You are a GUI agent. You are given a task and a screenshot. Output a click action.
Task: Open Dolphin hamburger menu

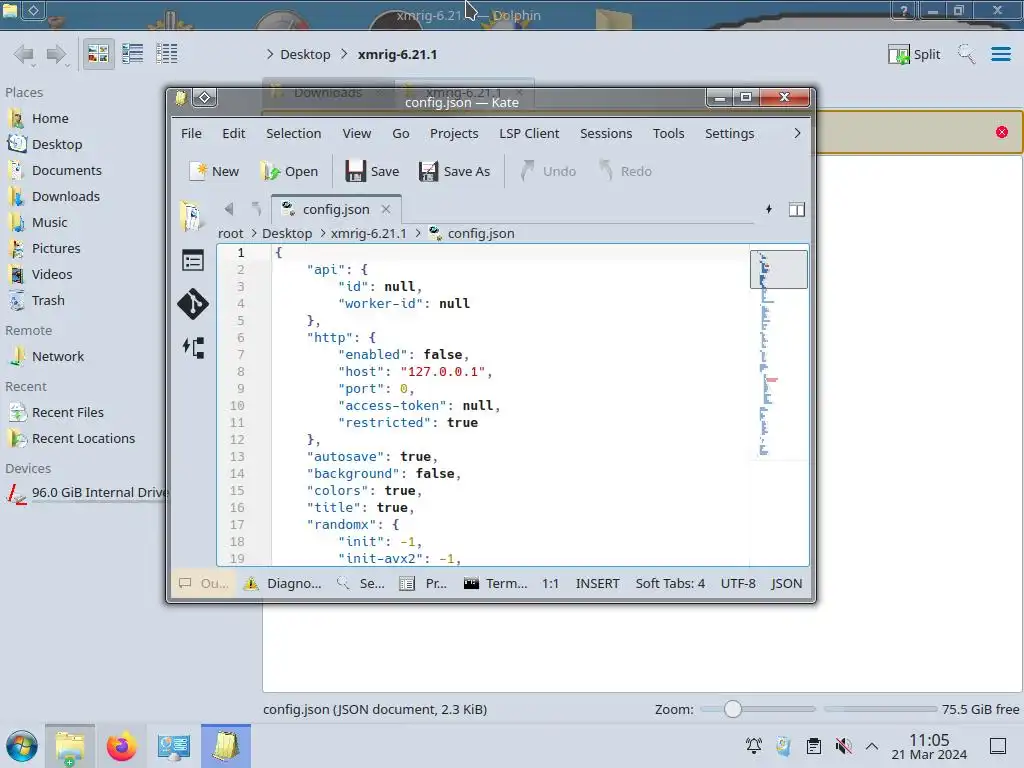[1000, 54]
